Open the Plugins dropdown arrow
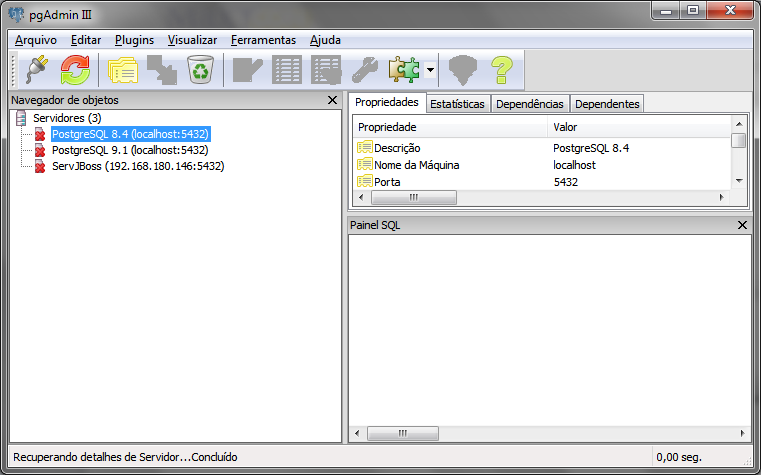This screenshot has height=475, width=761. pos(430,70)
